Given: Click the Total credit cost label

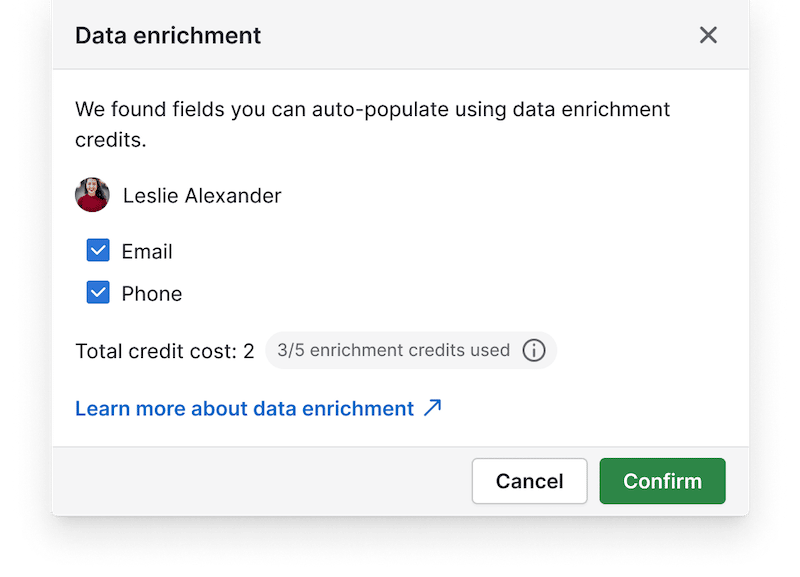Looking at the screenshot, I should pos(164,351).
